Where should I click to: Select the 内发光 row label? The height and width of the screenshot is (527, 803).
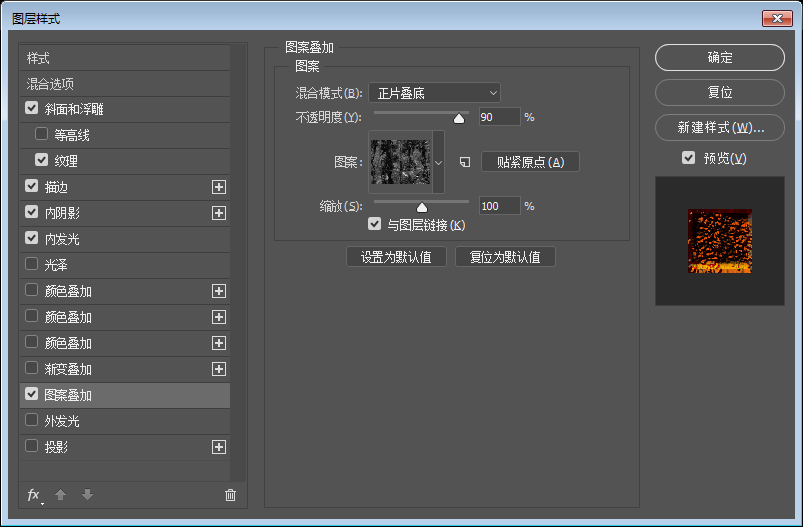(62, 239)
